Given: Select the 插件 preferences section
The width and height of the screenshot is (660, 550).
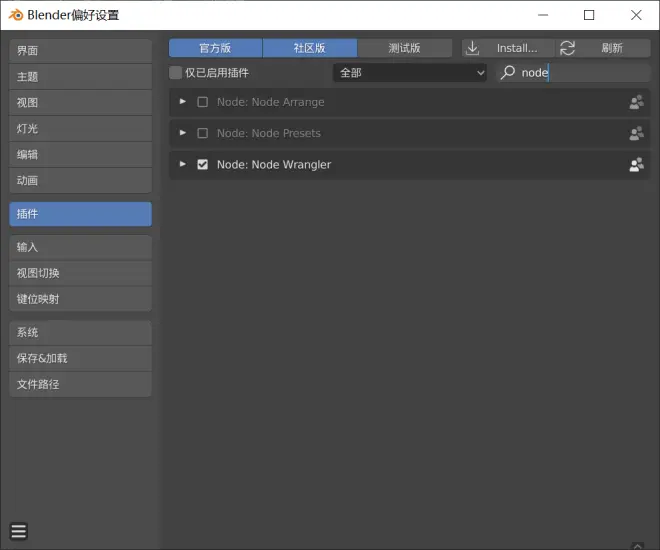Looking at the screenshot, I should pyautogui.click(x=80, y=214).
